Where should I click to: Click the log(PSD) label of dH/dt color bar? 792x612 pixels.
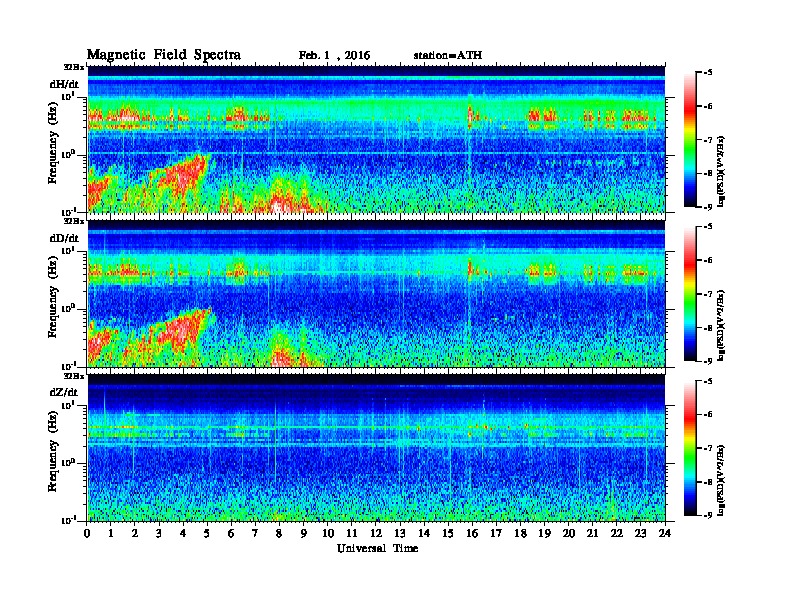(x=721, y=171)
